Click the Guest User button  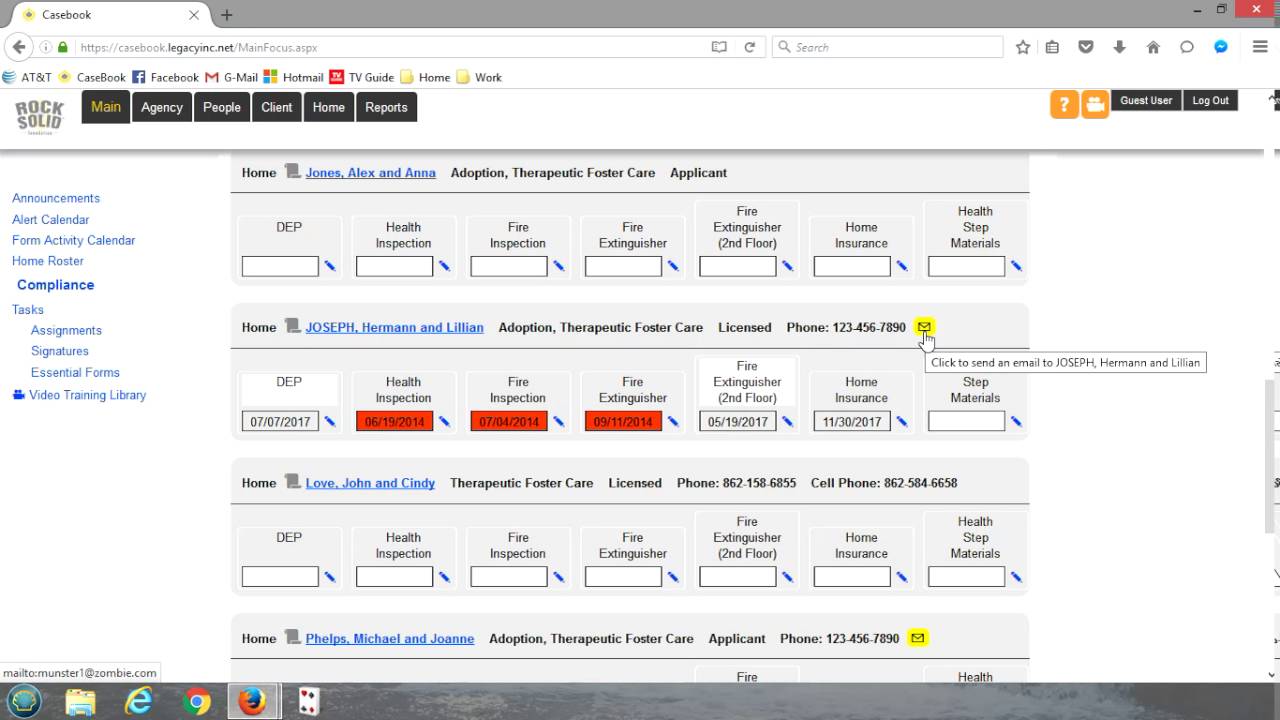[x=1146, y=100]
